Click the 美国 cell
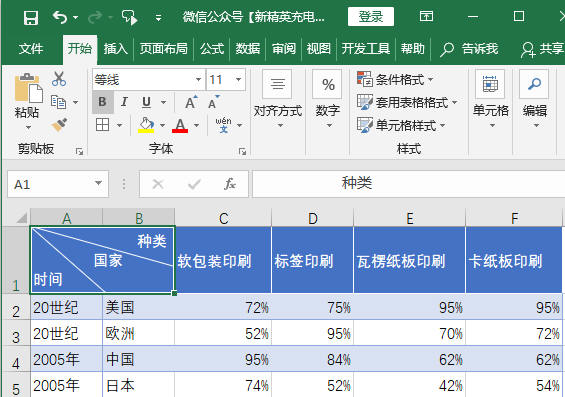The height and width of the screenshot is (397, 565). (138, 307)
